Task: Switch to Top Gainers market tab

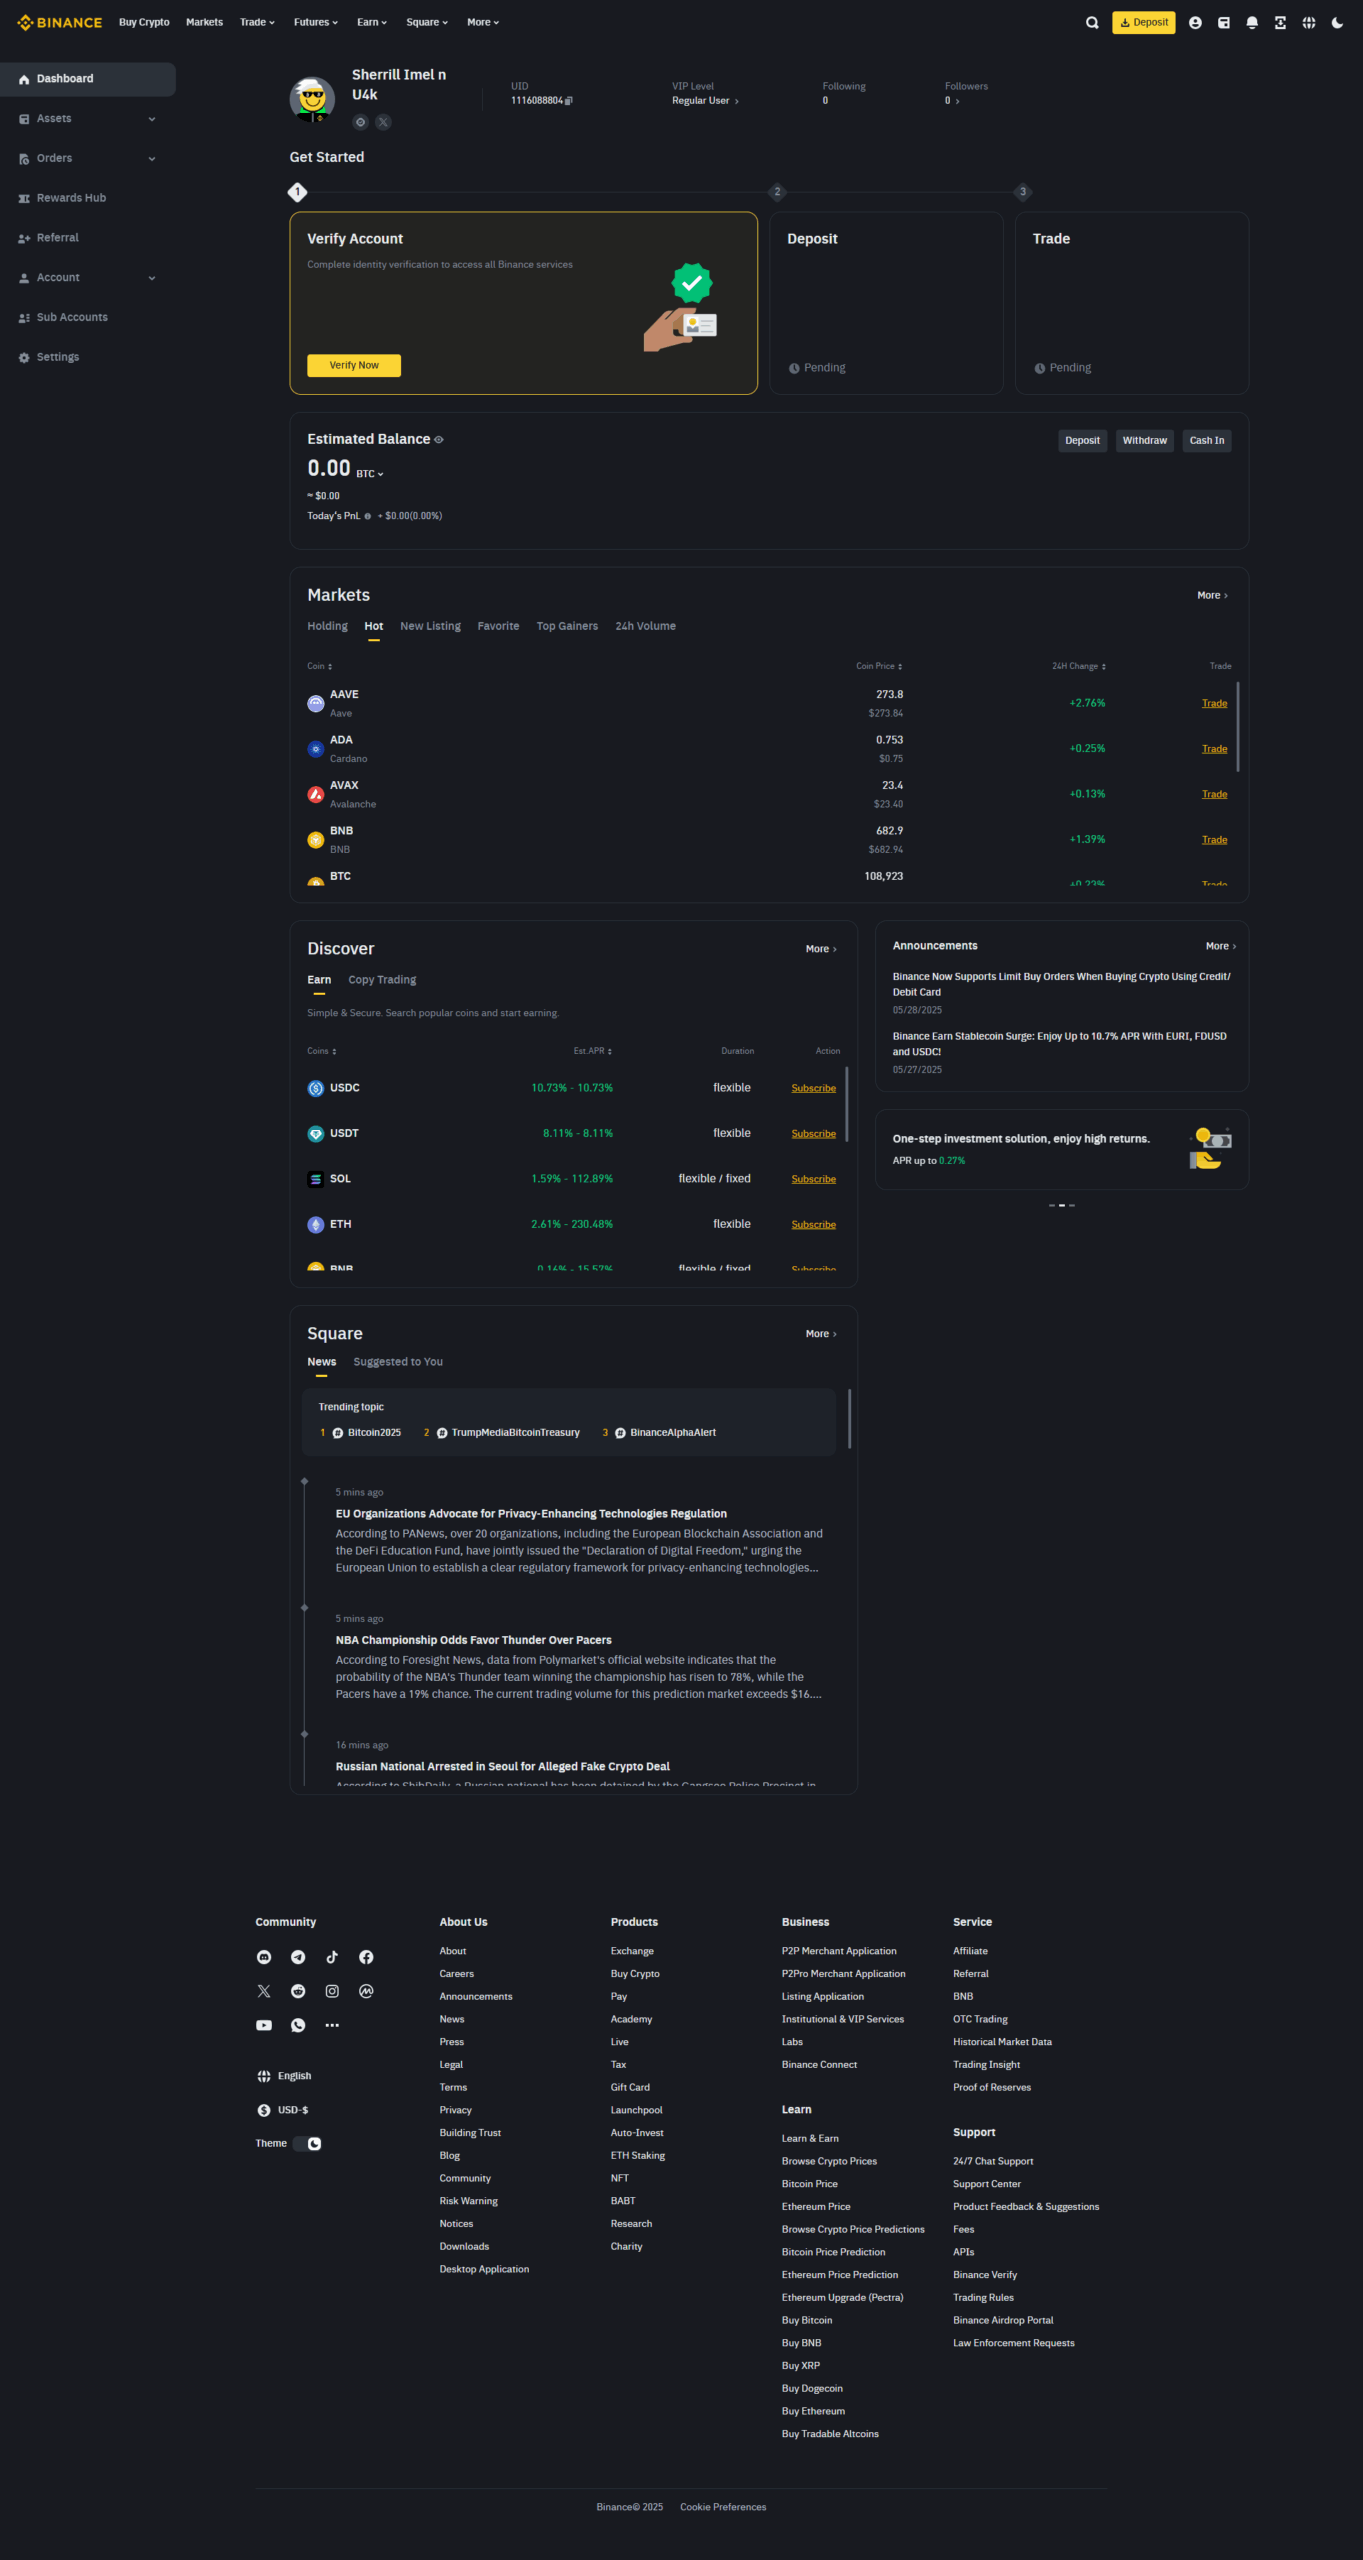Action: point(567,626)
